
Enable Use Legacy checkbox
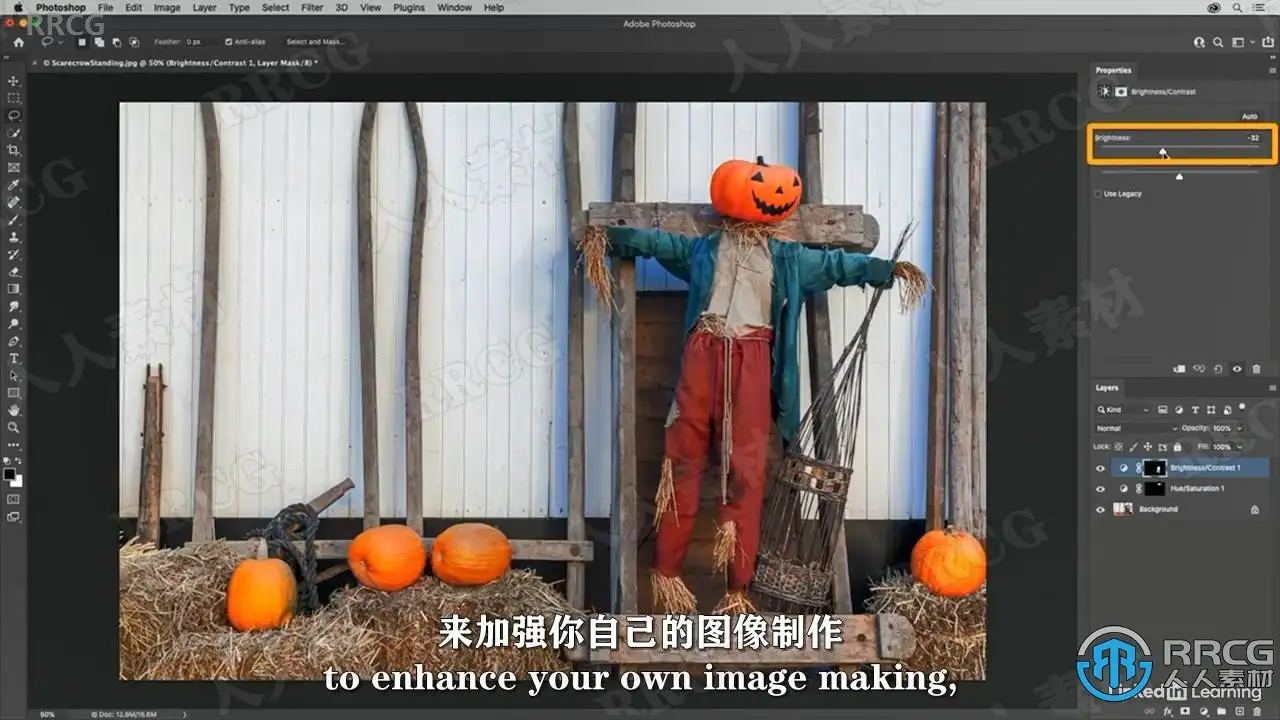pos(1098,194)
